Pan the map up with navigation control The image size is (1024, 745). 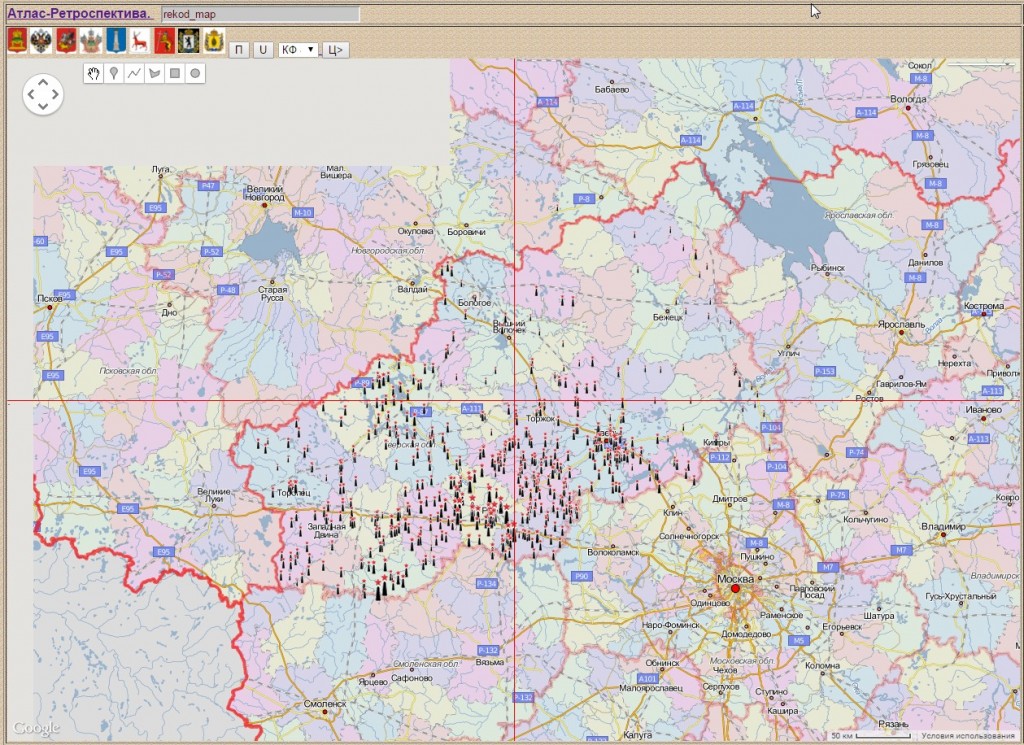coord(42,81)
